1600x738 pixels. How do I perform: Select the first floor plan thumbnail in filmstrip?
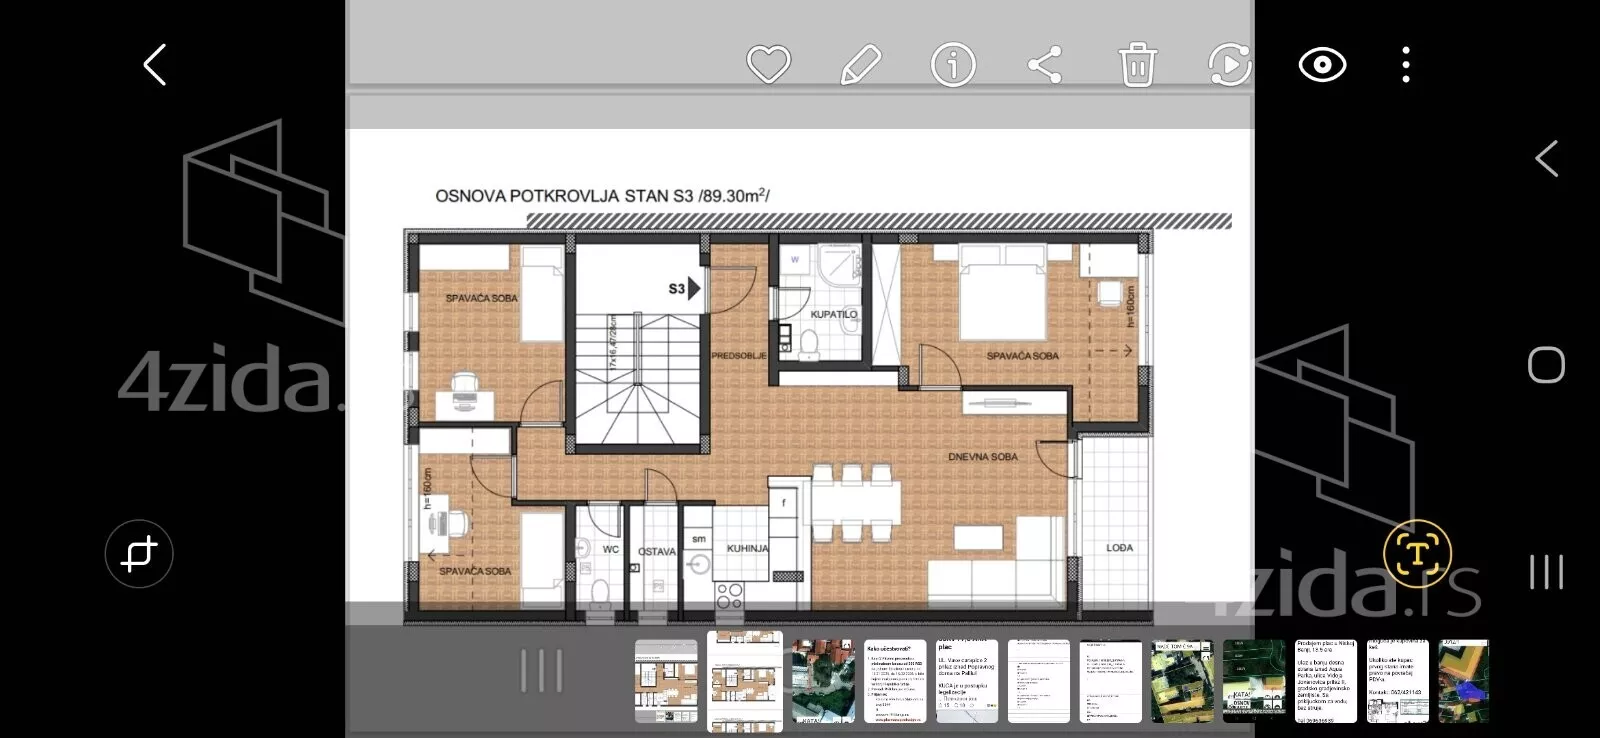click(666, 681)
